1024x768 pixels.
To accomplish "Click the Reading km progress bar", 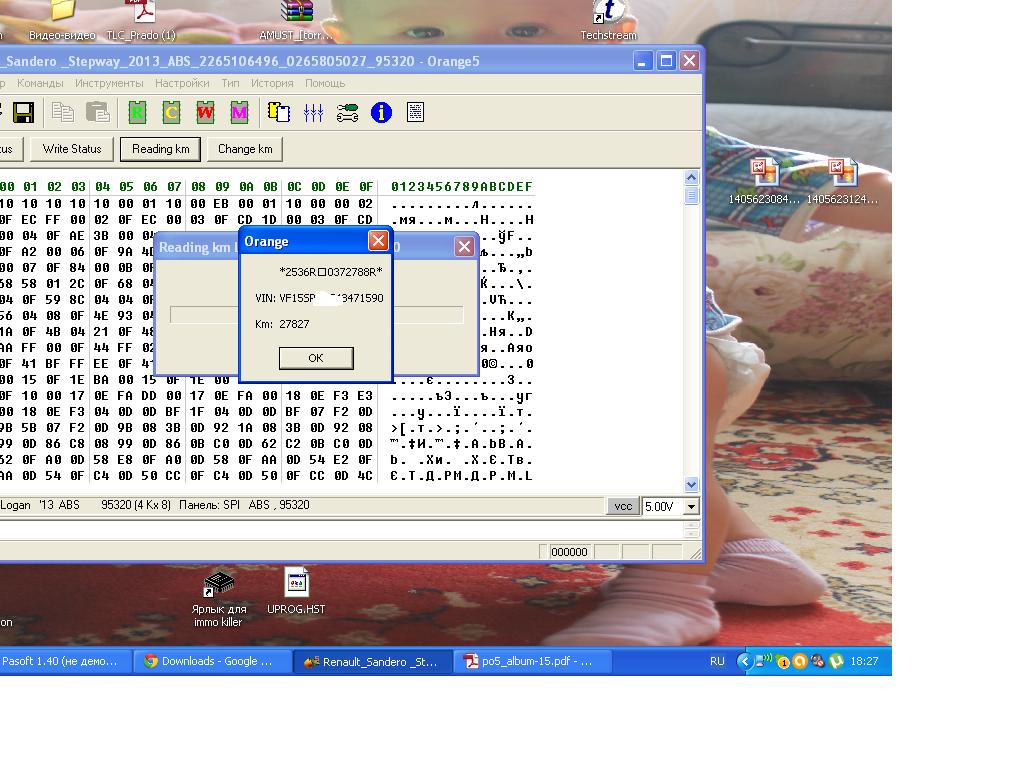I will click(x=316, y=315).
